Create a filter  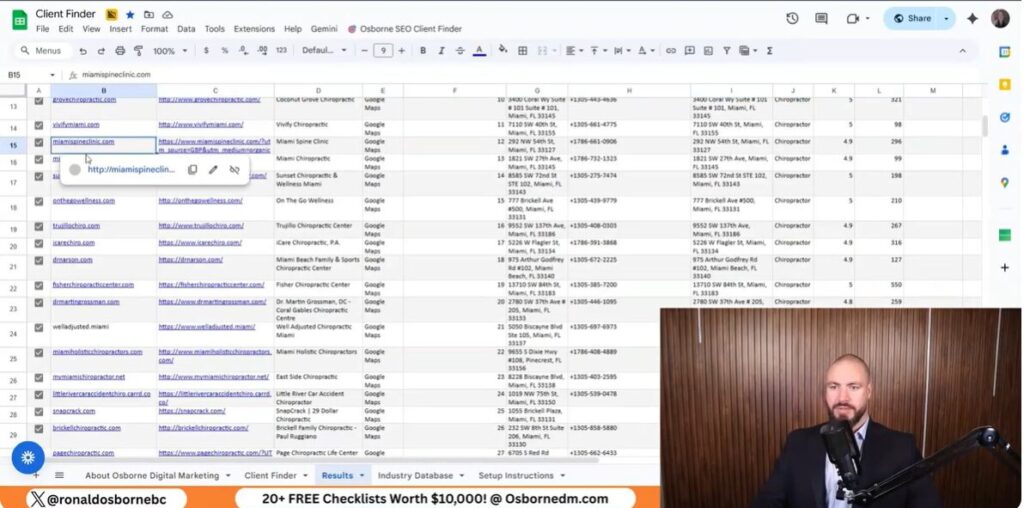(726, 50)
